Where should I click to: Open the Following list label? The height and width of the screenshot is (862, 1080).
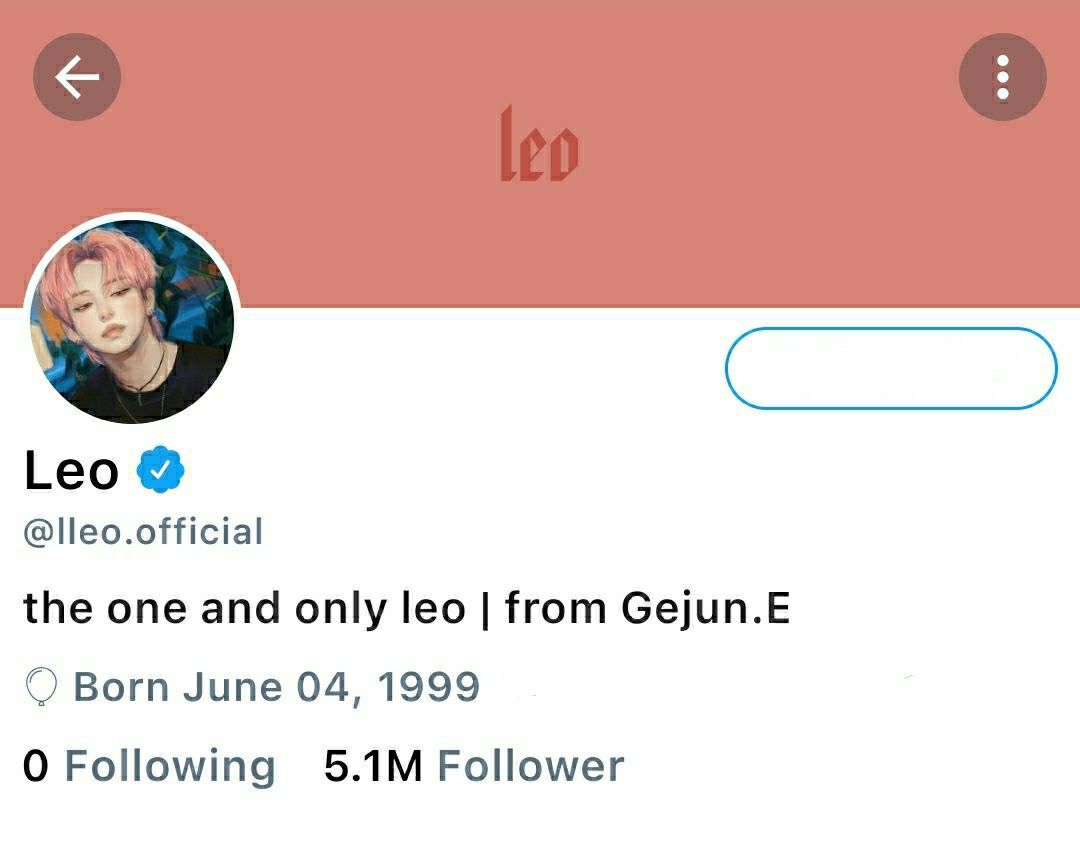(170, 767)
